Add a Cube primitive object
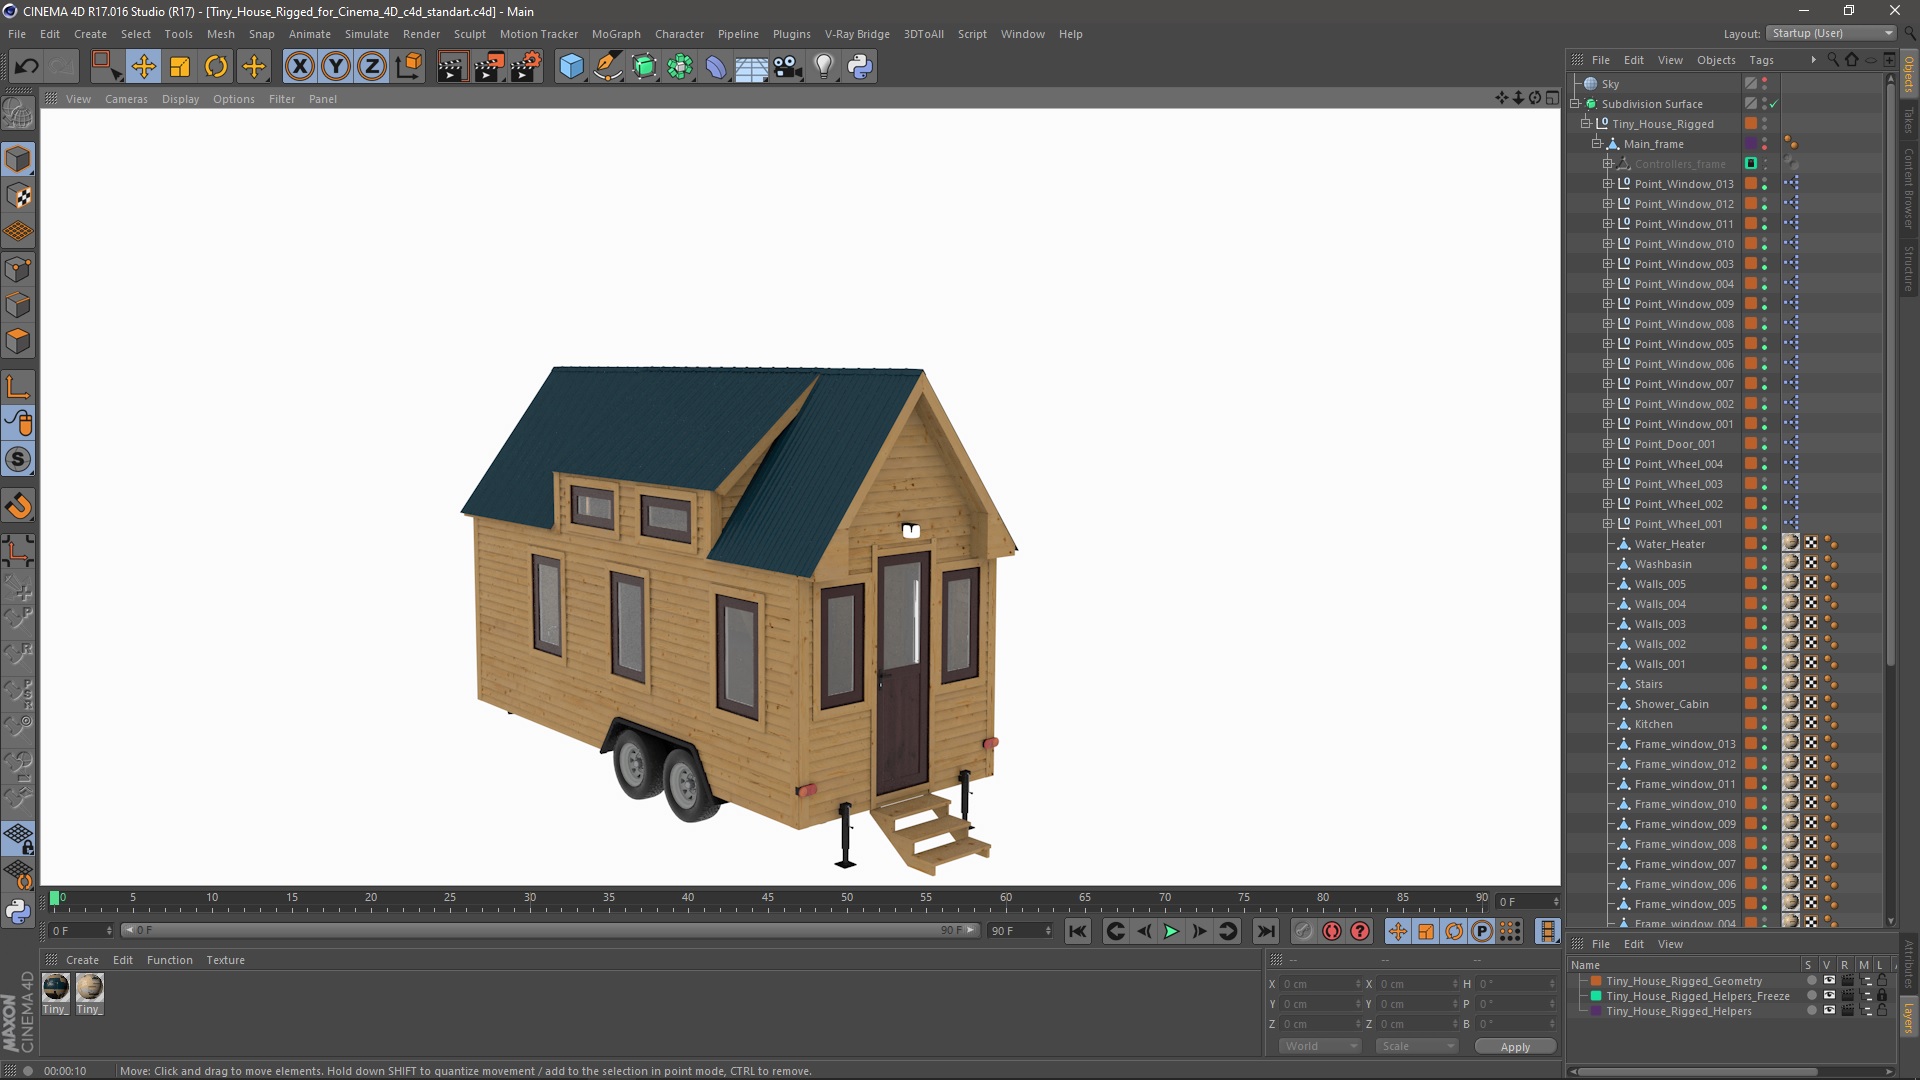This screenshot has height=1080, width=1920. pyautogui.click(x=571, y=67)
